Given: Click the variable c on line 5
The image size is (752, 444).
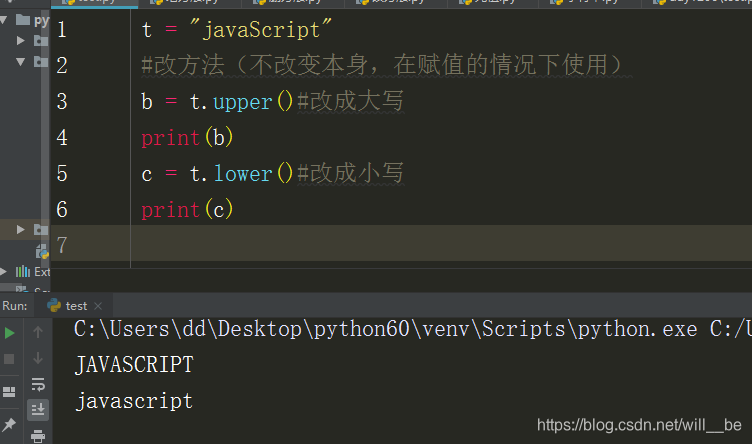Looking at the screenshot, I should 147,175.
